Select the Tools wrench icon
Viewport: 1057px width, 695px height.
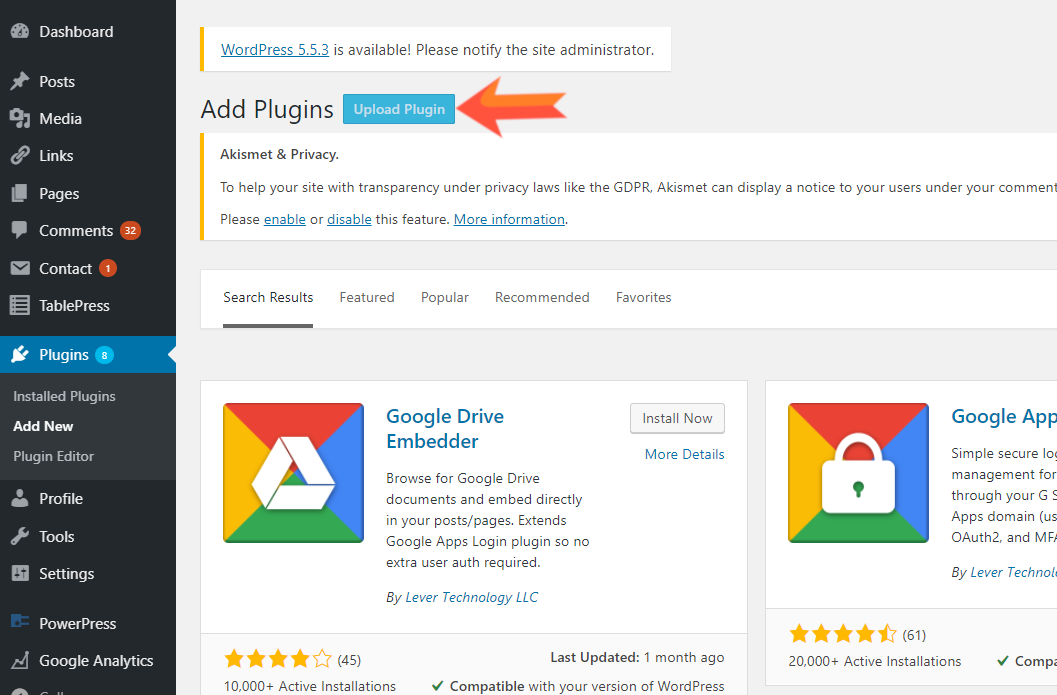click(21, 536)
